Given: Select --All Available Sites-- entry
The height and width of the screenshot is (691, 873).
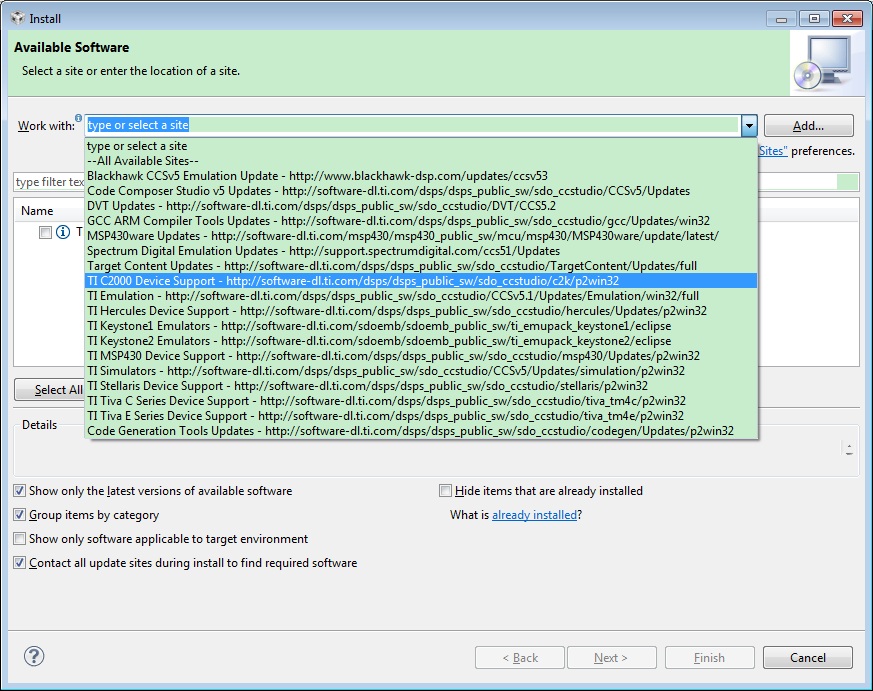Looking at the screenshot, I should coord(421,161).
